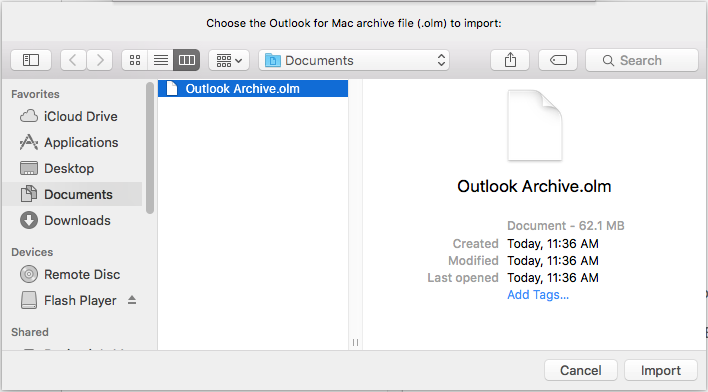Click 'Document - 62.1 MB' text
Image resolution: width=708 pixels, height=392 pixels.
tap(565, 225)
